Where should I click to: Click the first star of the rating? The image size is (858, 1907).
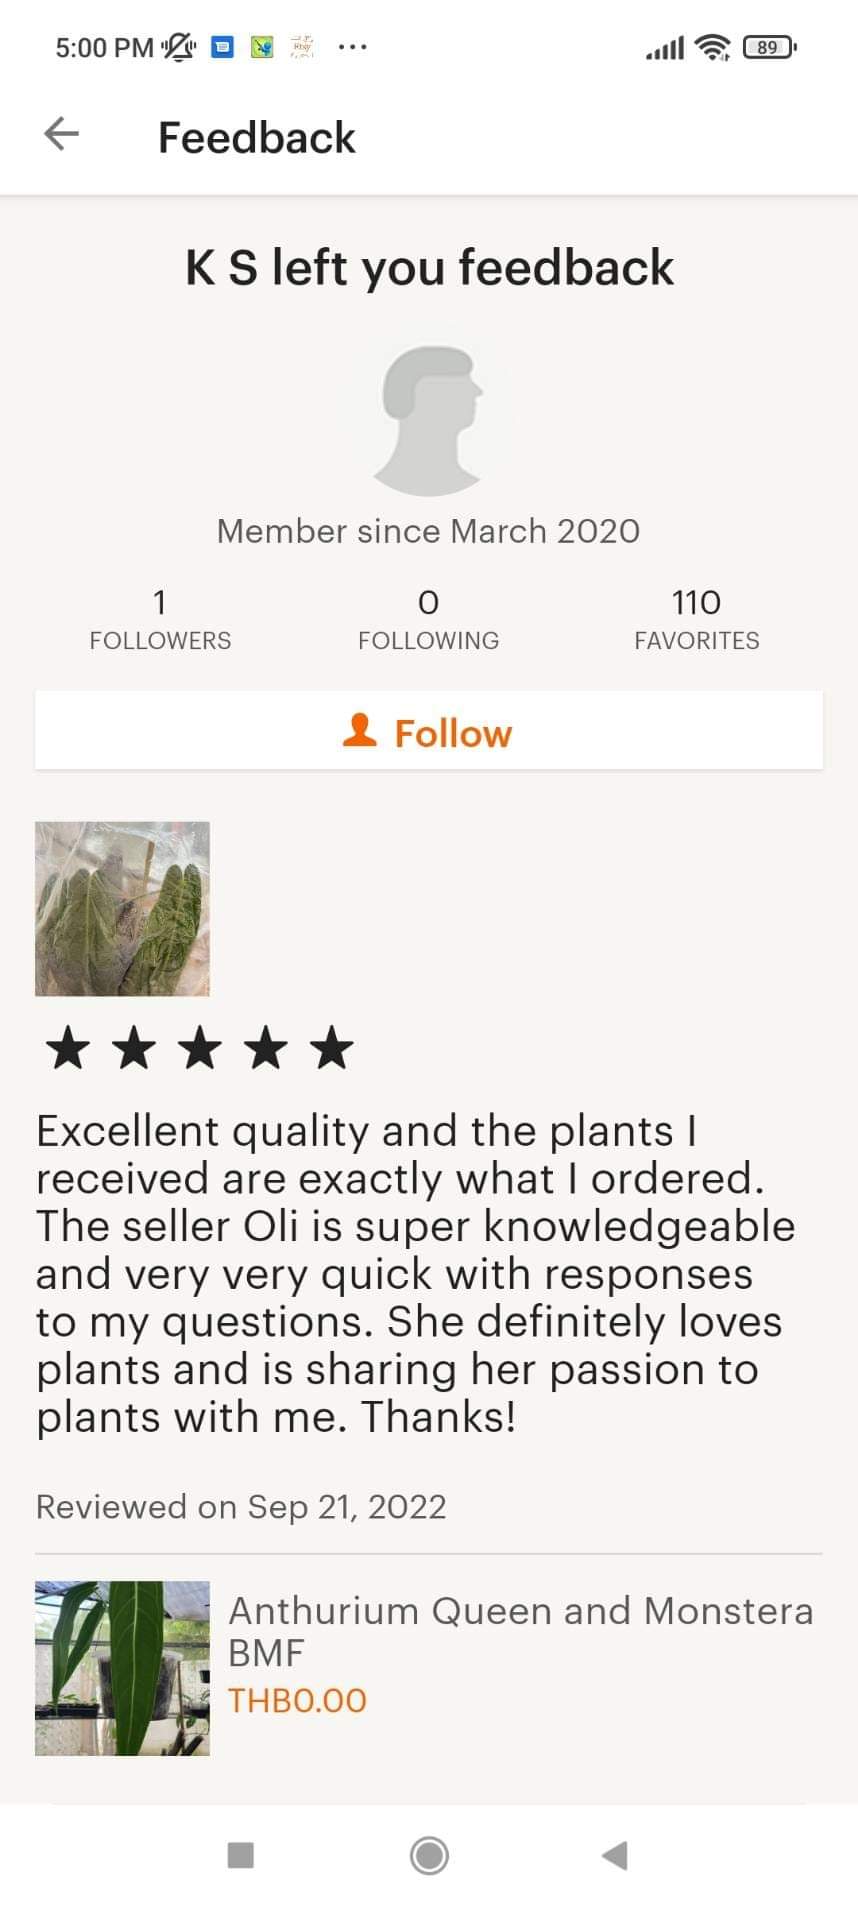[x=68, y=1048]
